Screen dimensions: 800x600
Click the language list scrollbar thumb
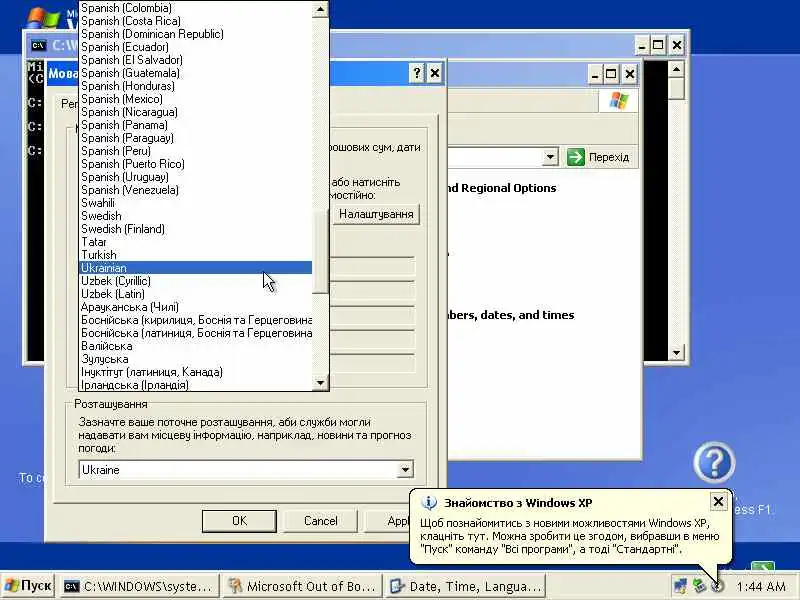pos(320,251)
